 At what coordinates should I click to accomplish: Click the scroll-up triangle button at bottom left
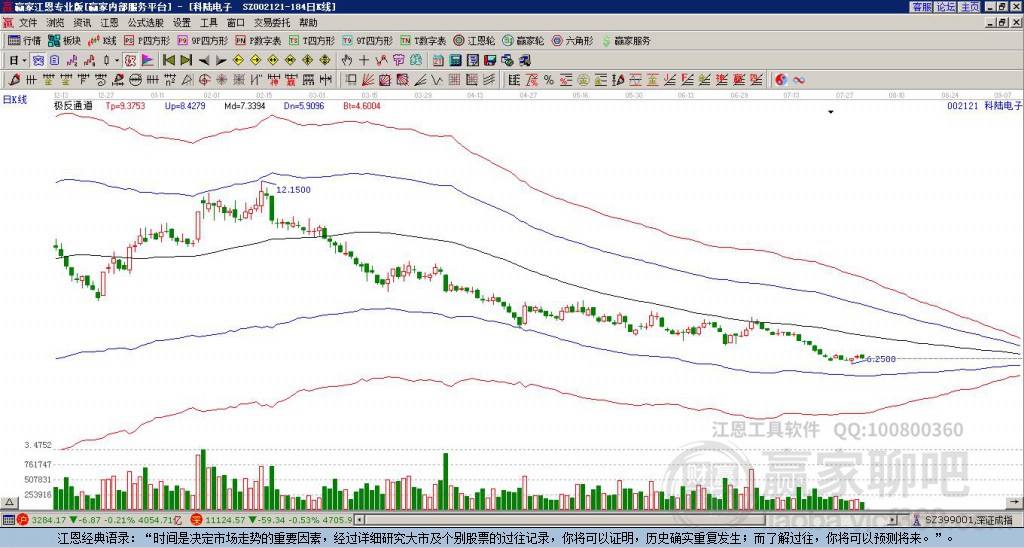click(9, 503)
